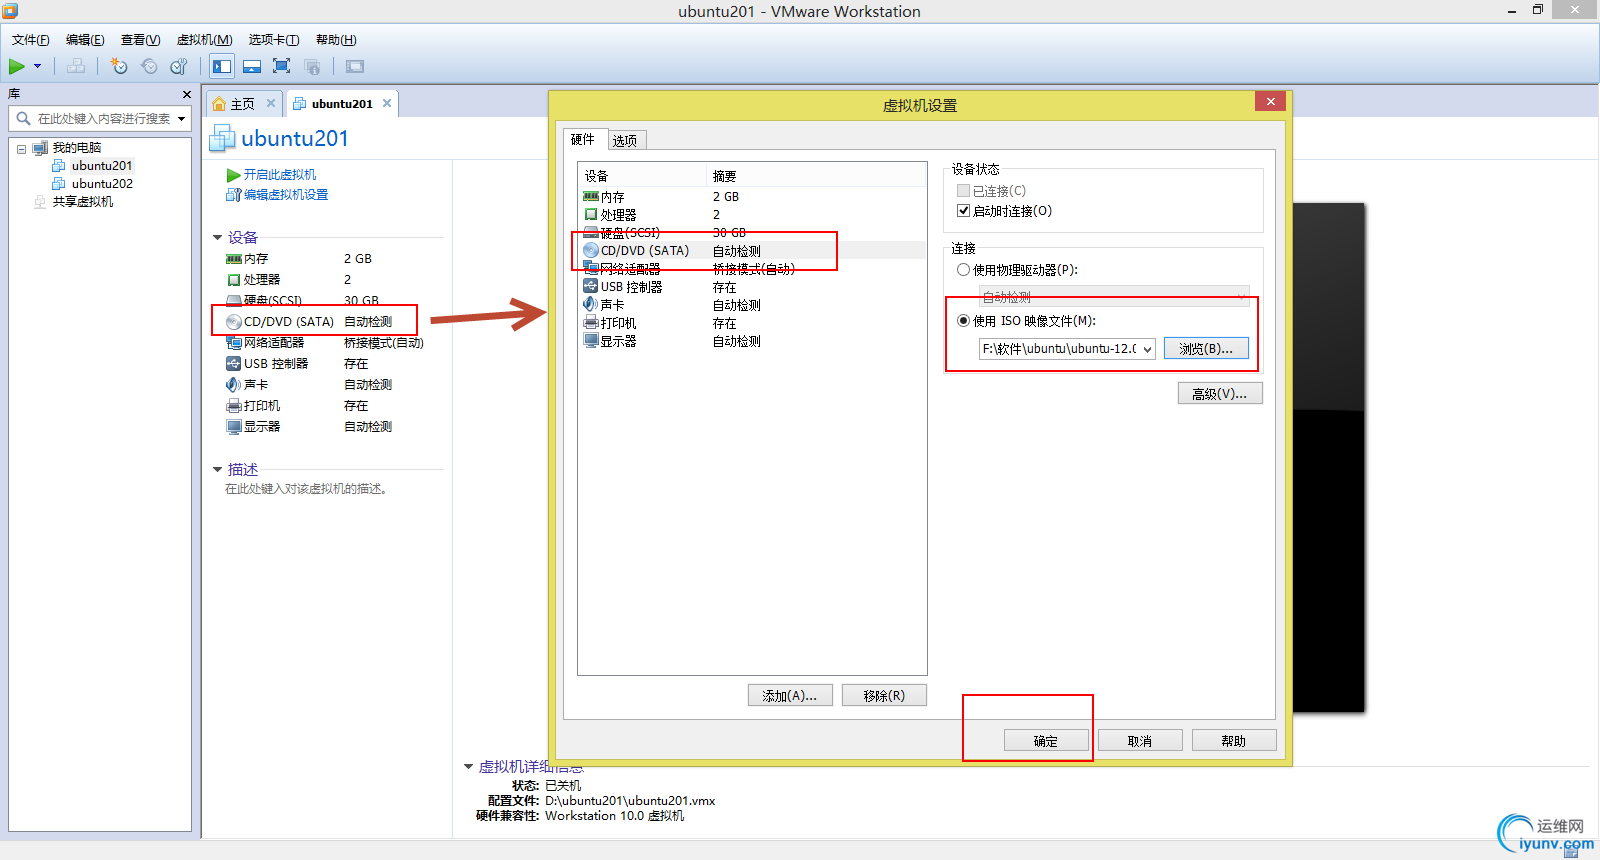Viewport: 1600px width, 860px height.
Task: Select ubuntu202 in the library tree
Action: [x=102, y=184]
